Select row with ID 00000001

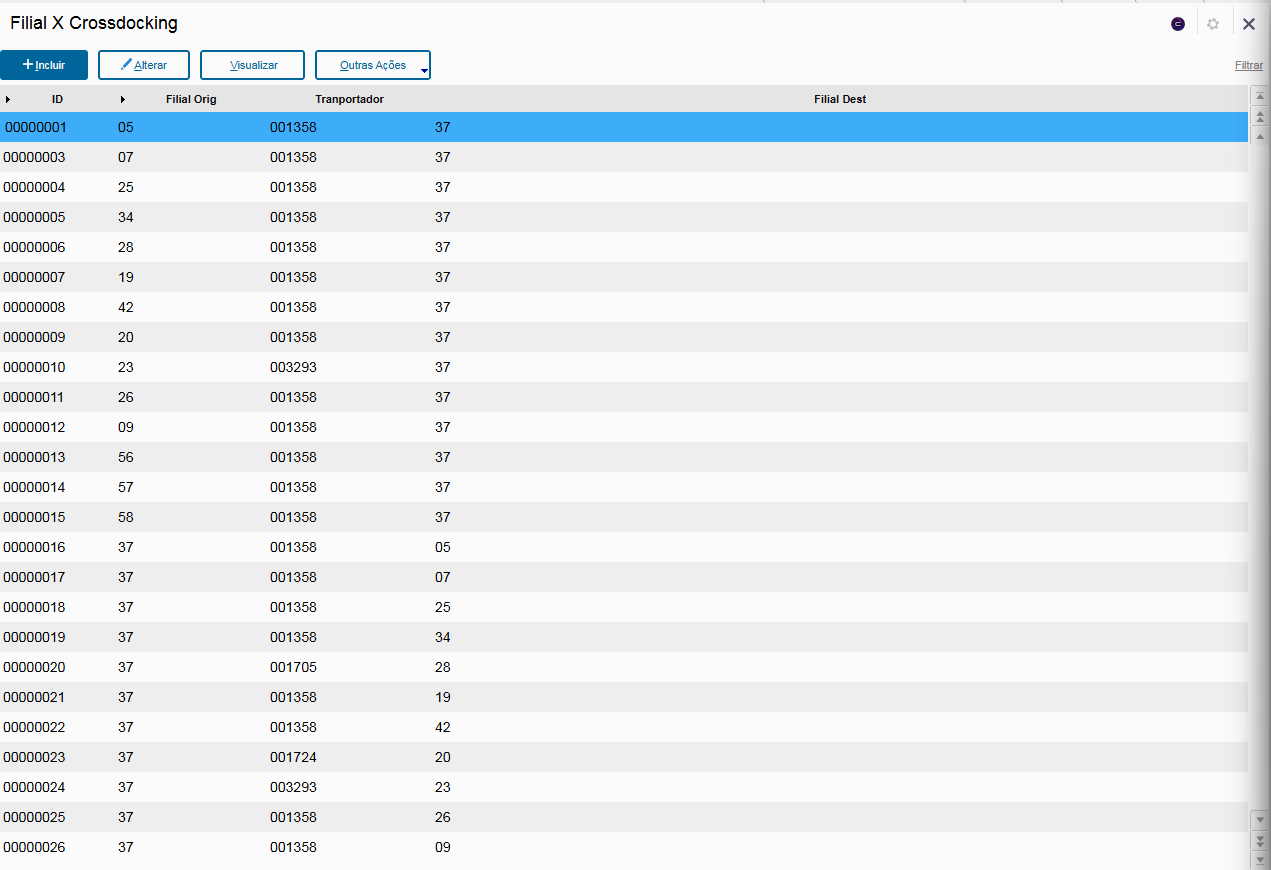click(x=624, y=127)
